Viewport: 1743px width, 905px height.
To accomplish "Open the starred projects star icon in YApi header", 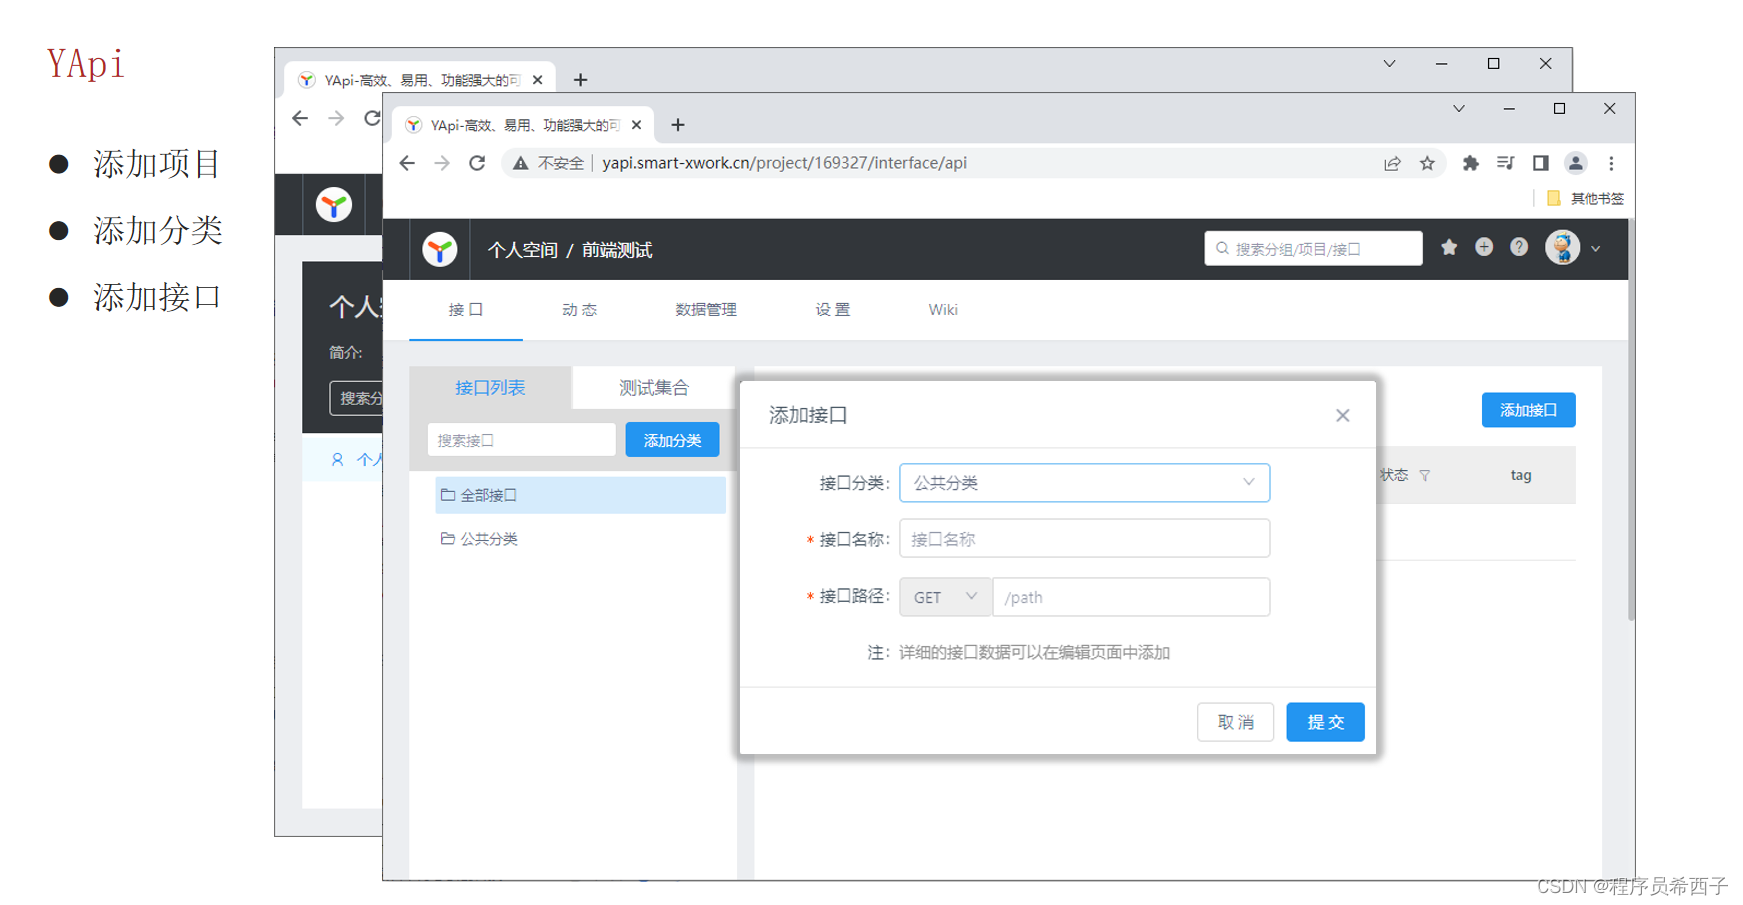I will 1449,247.
